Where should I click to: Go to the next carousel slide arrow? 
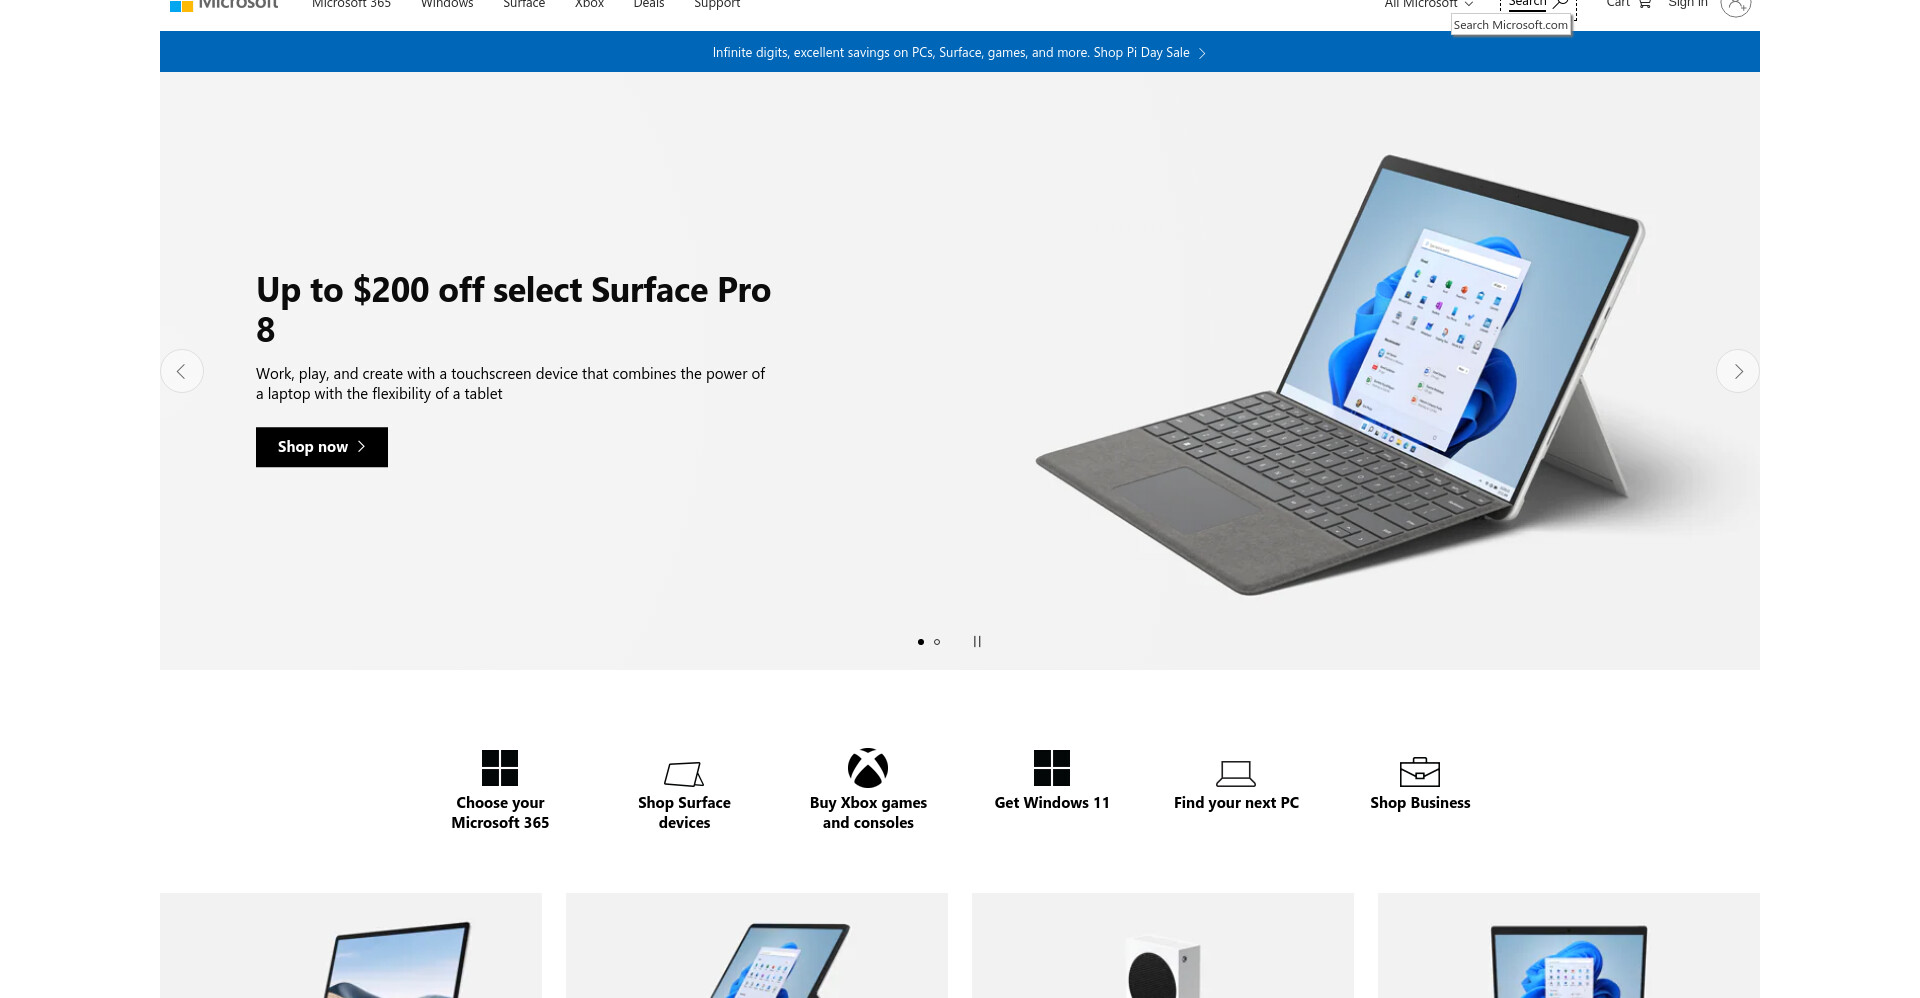point(1738,371)
